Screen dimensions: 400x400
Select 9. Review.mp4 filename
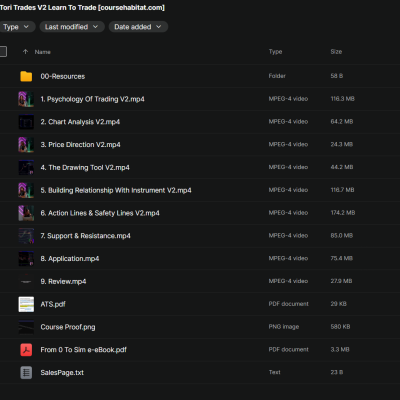tap(63, 281)
